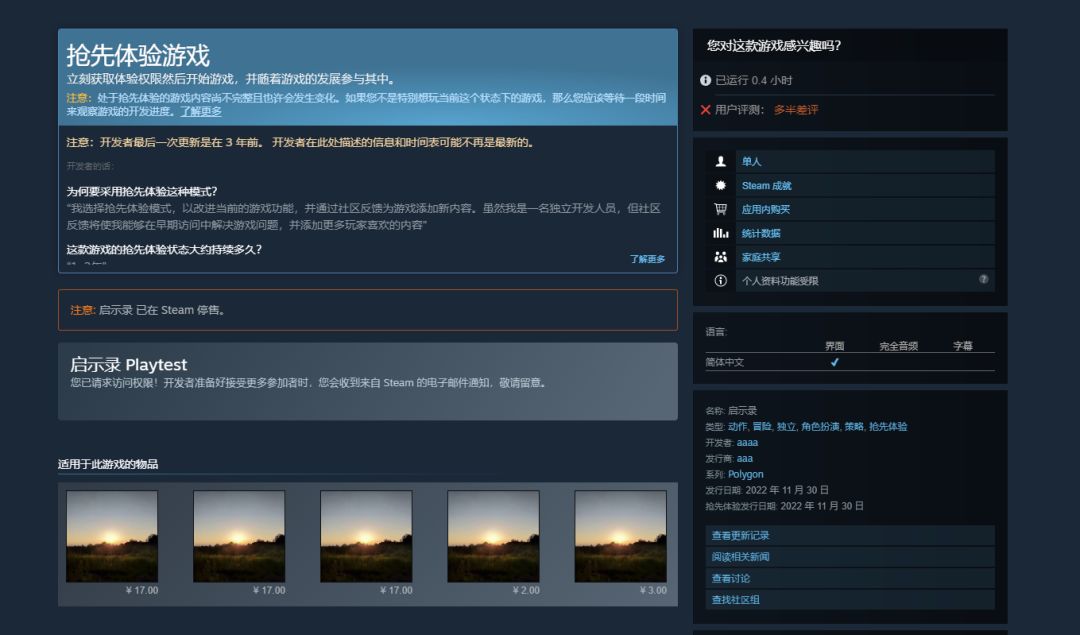The height and width of the screenshot is (635, 1080).
Task: Select the ¥ 3.00 item thumbnail
Action: (x=621, y=536)
